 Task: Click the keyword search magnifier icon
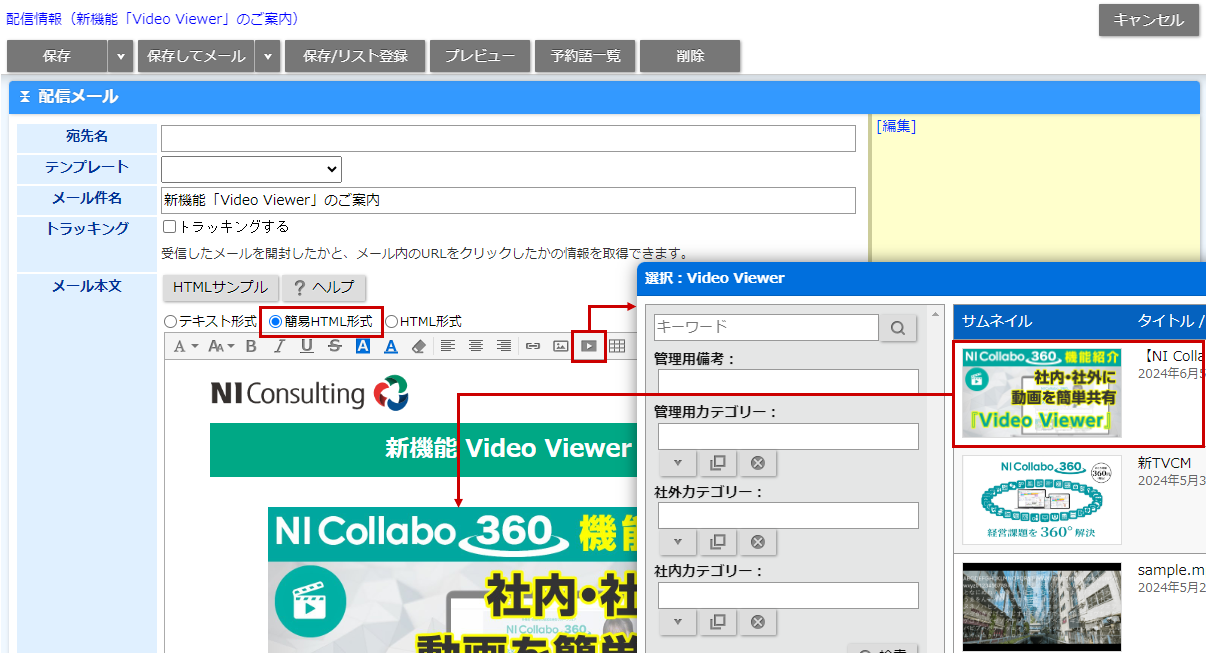click(x=898, y=327)
